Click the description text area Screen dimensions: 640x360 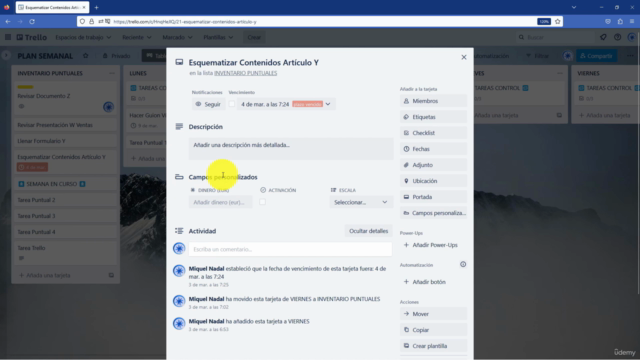(291, 149)
